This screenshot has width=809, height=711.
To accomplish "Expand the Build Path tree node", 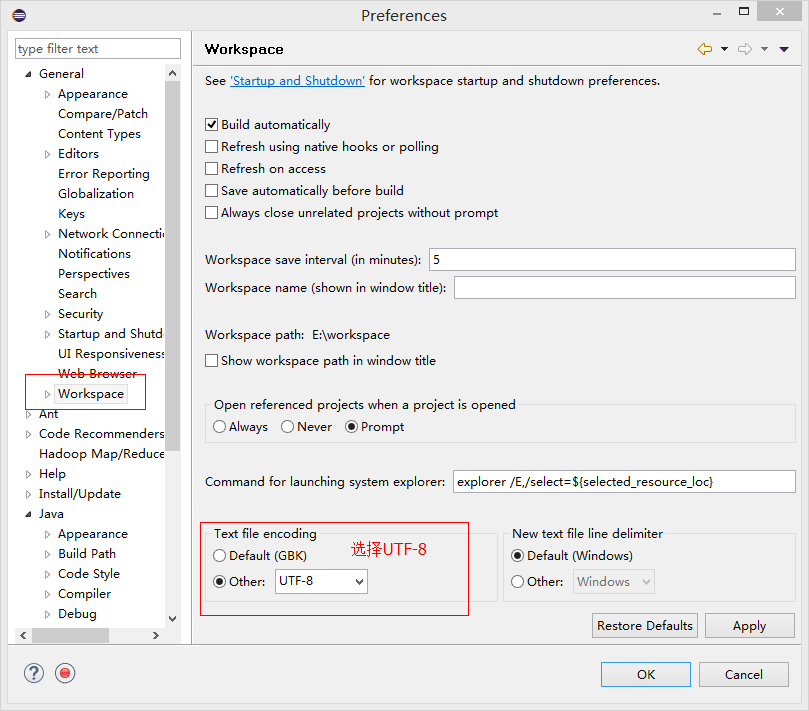I will click(47, 554).
